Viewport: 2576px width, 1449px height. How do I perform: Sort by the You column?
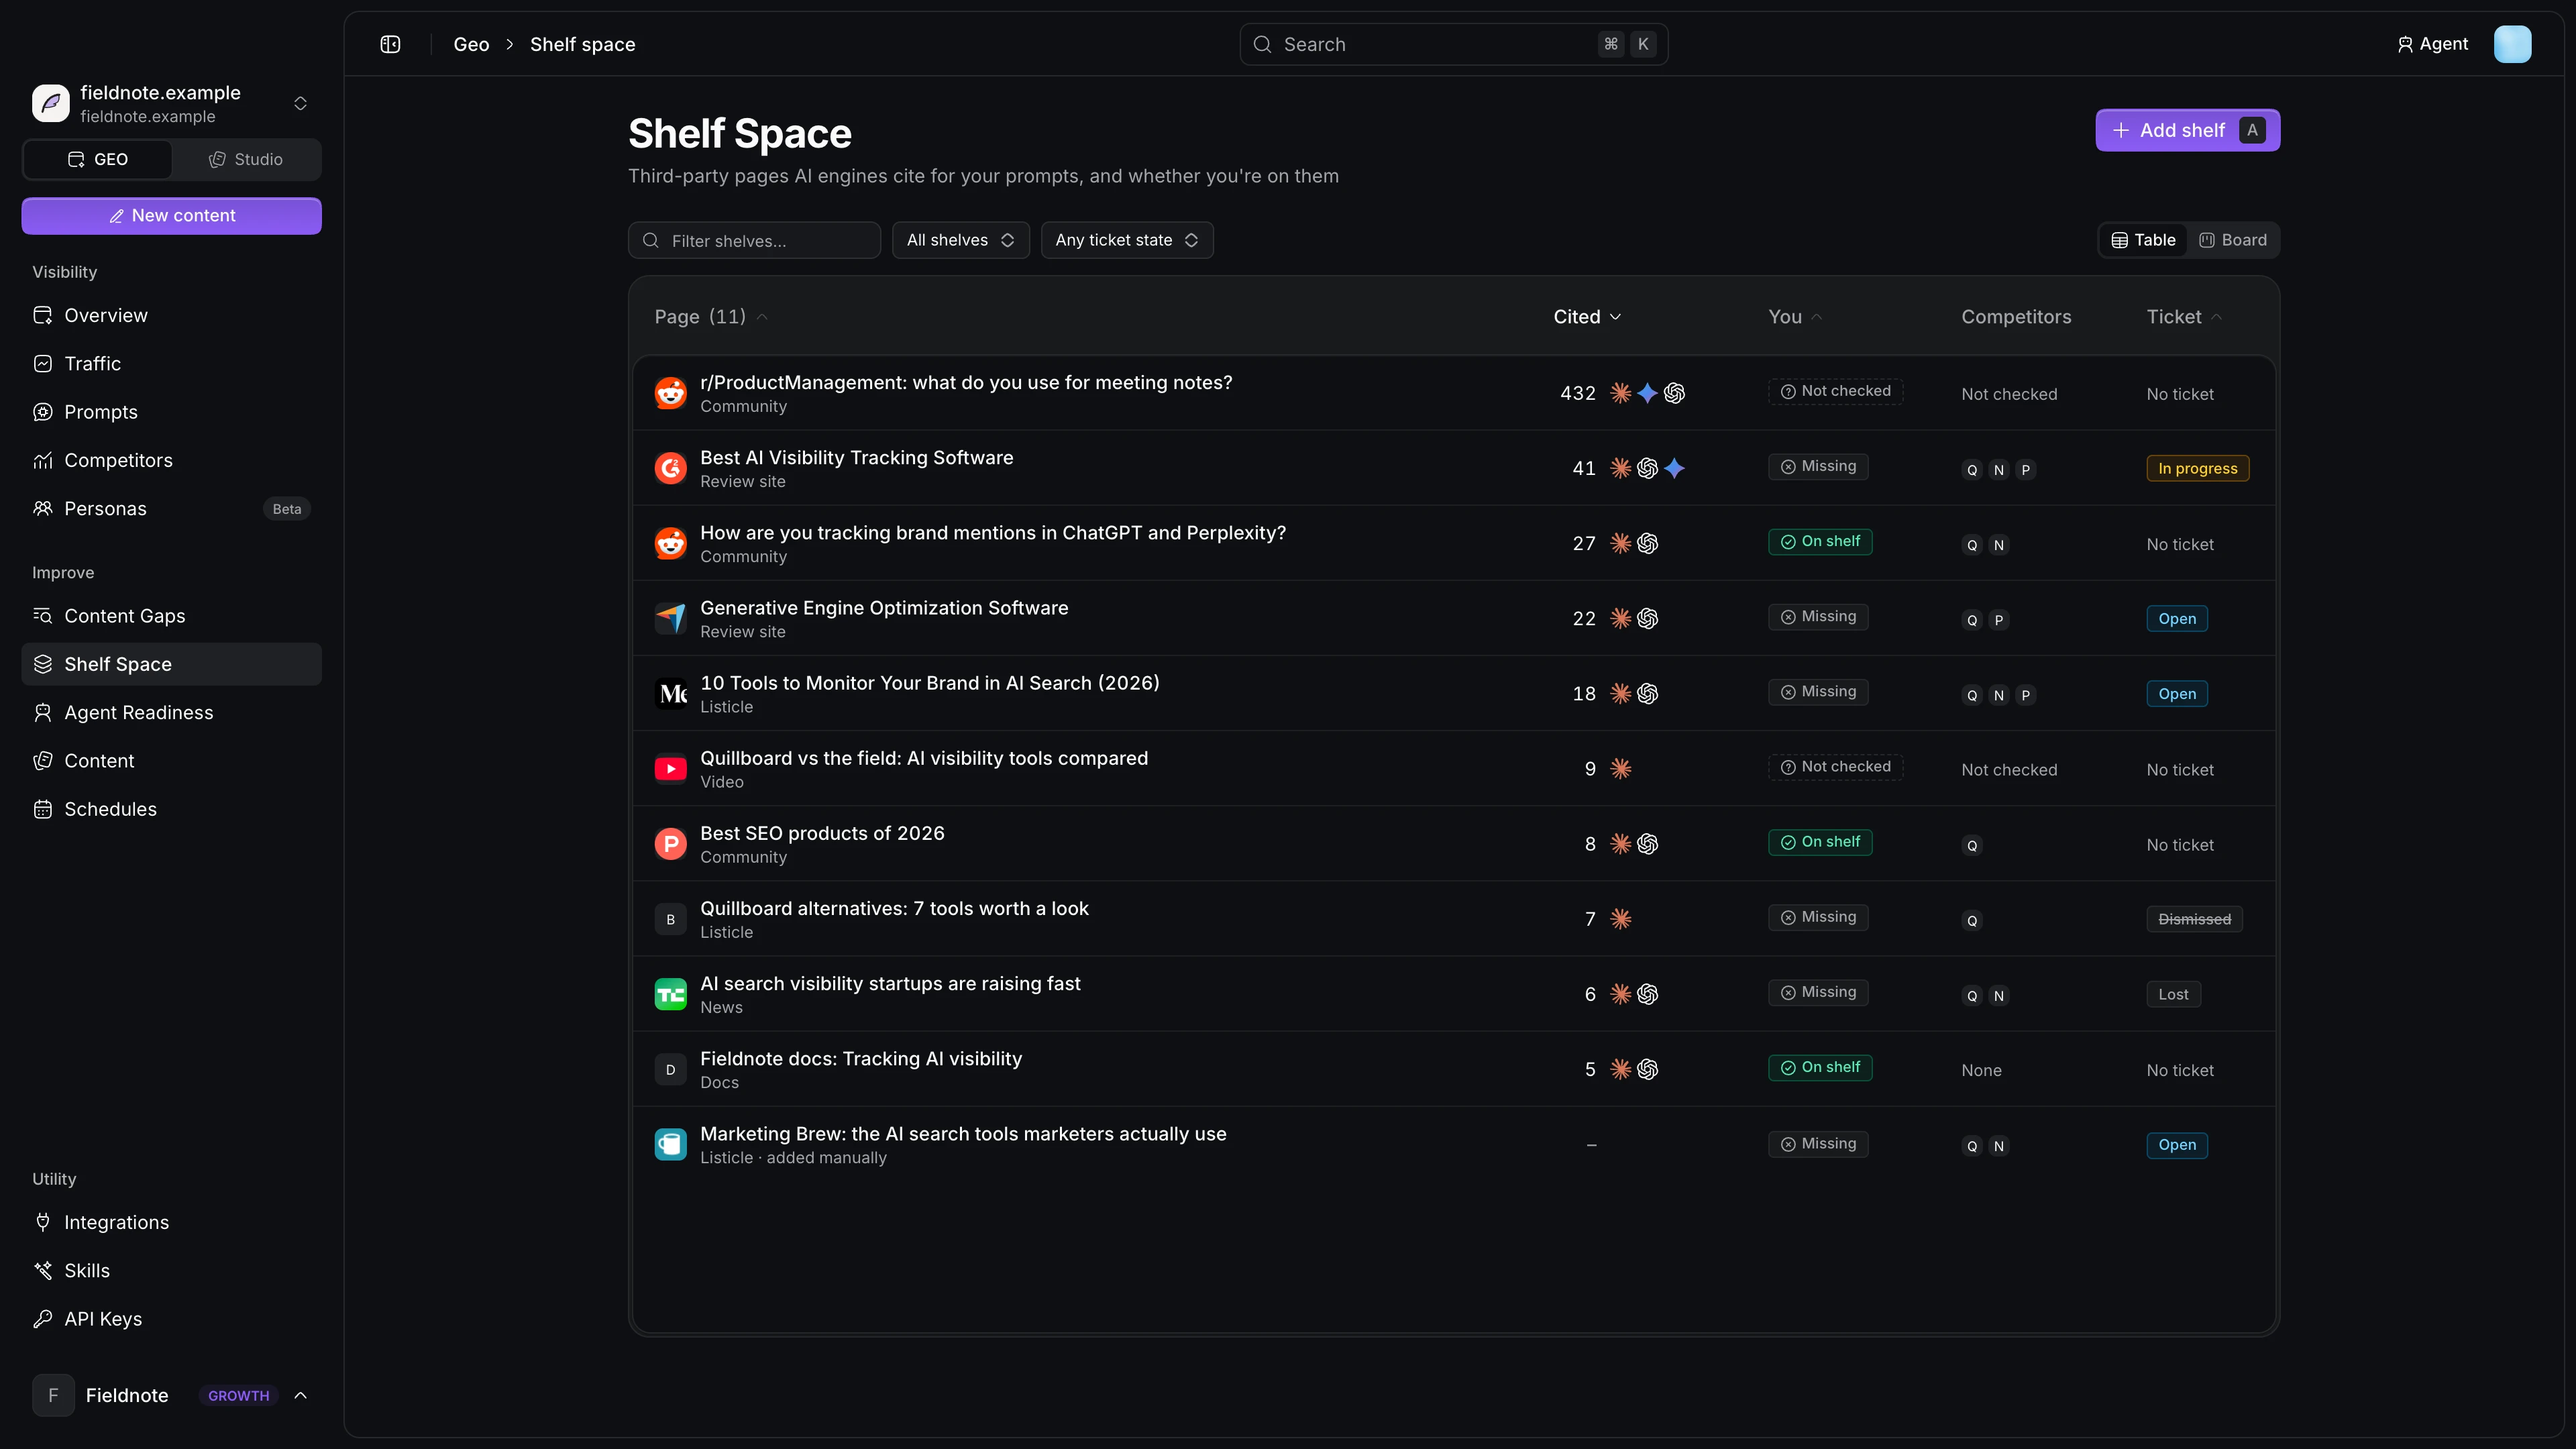(1795, 317)
